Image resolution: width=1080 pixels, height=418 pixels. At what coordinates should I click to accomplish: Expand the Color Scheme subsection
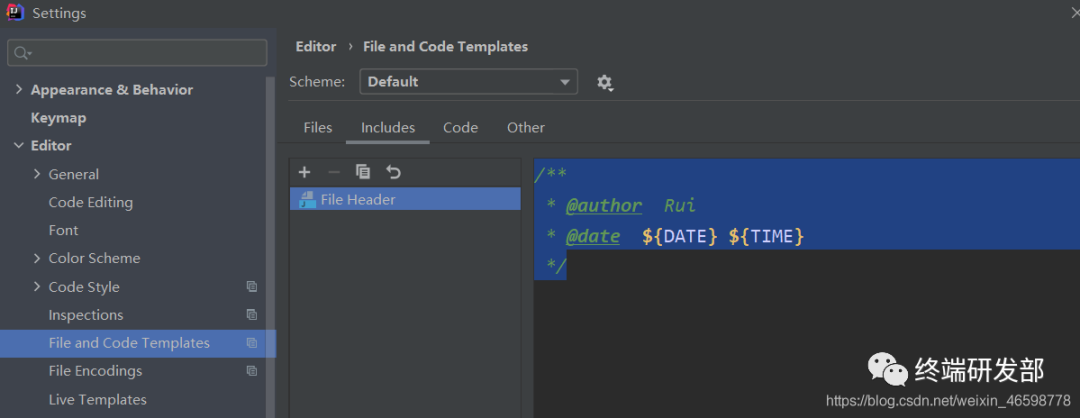tap(37, 258)
